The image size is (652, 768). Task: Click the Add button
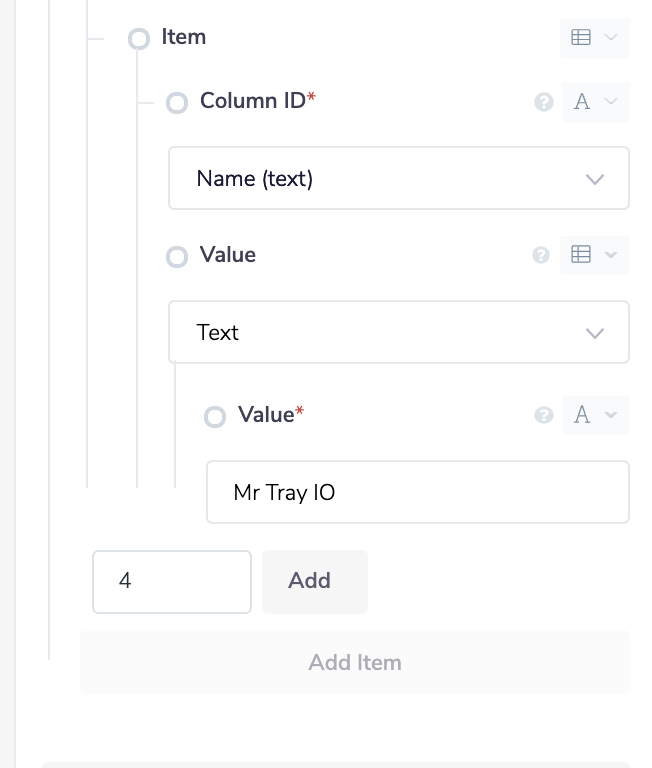314,581
